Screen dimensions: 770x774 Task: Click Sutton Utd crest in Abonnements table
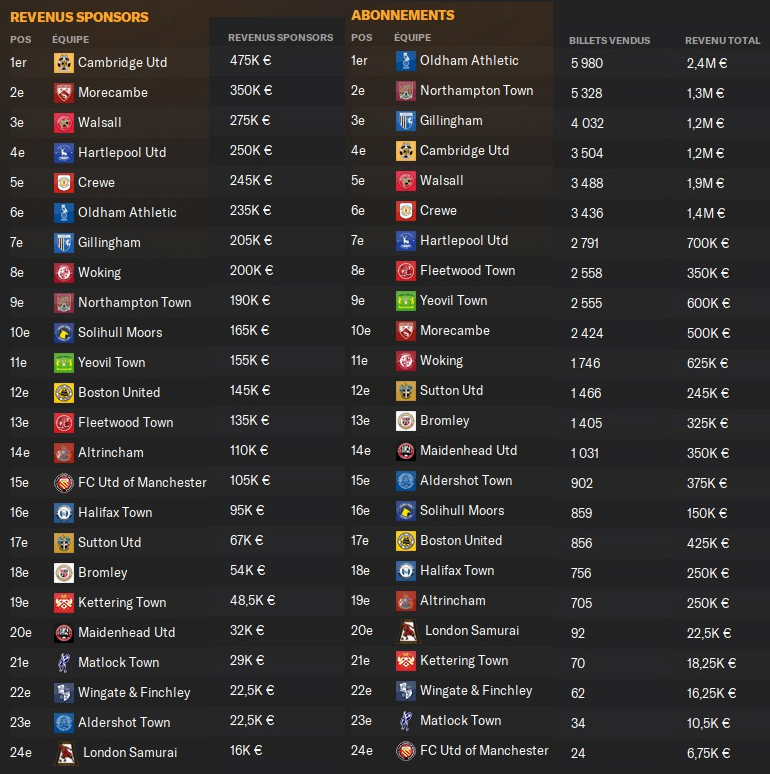pyautogui.click(x=406, y=391)
